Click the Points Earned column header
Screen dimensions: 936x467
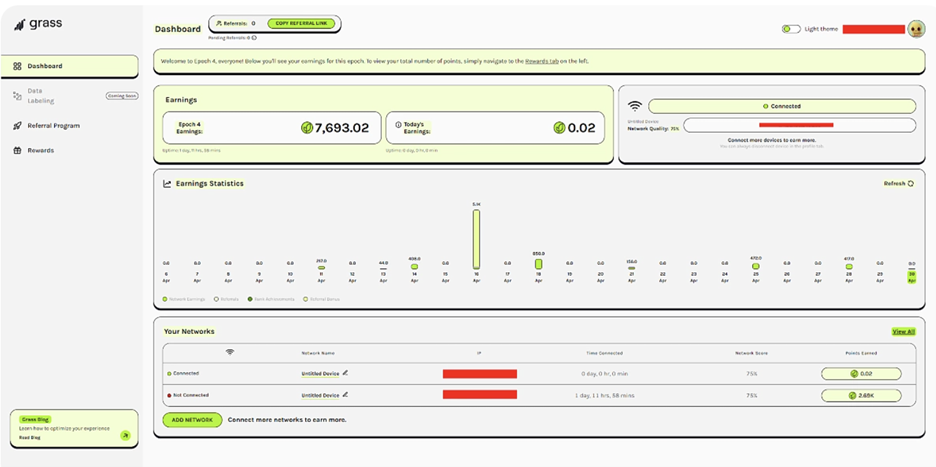861,353
